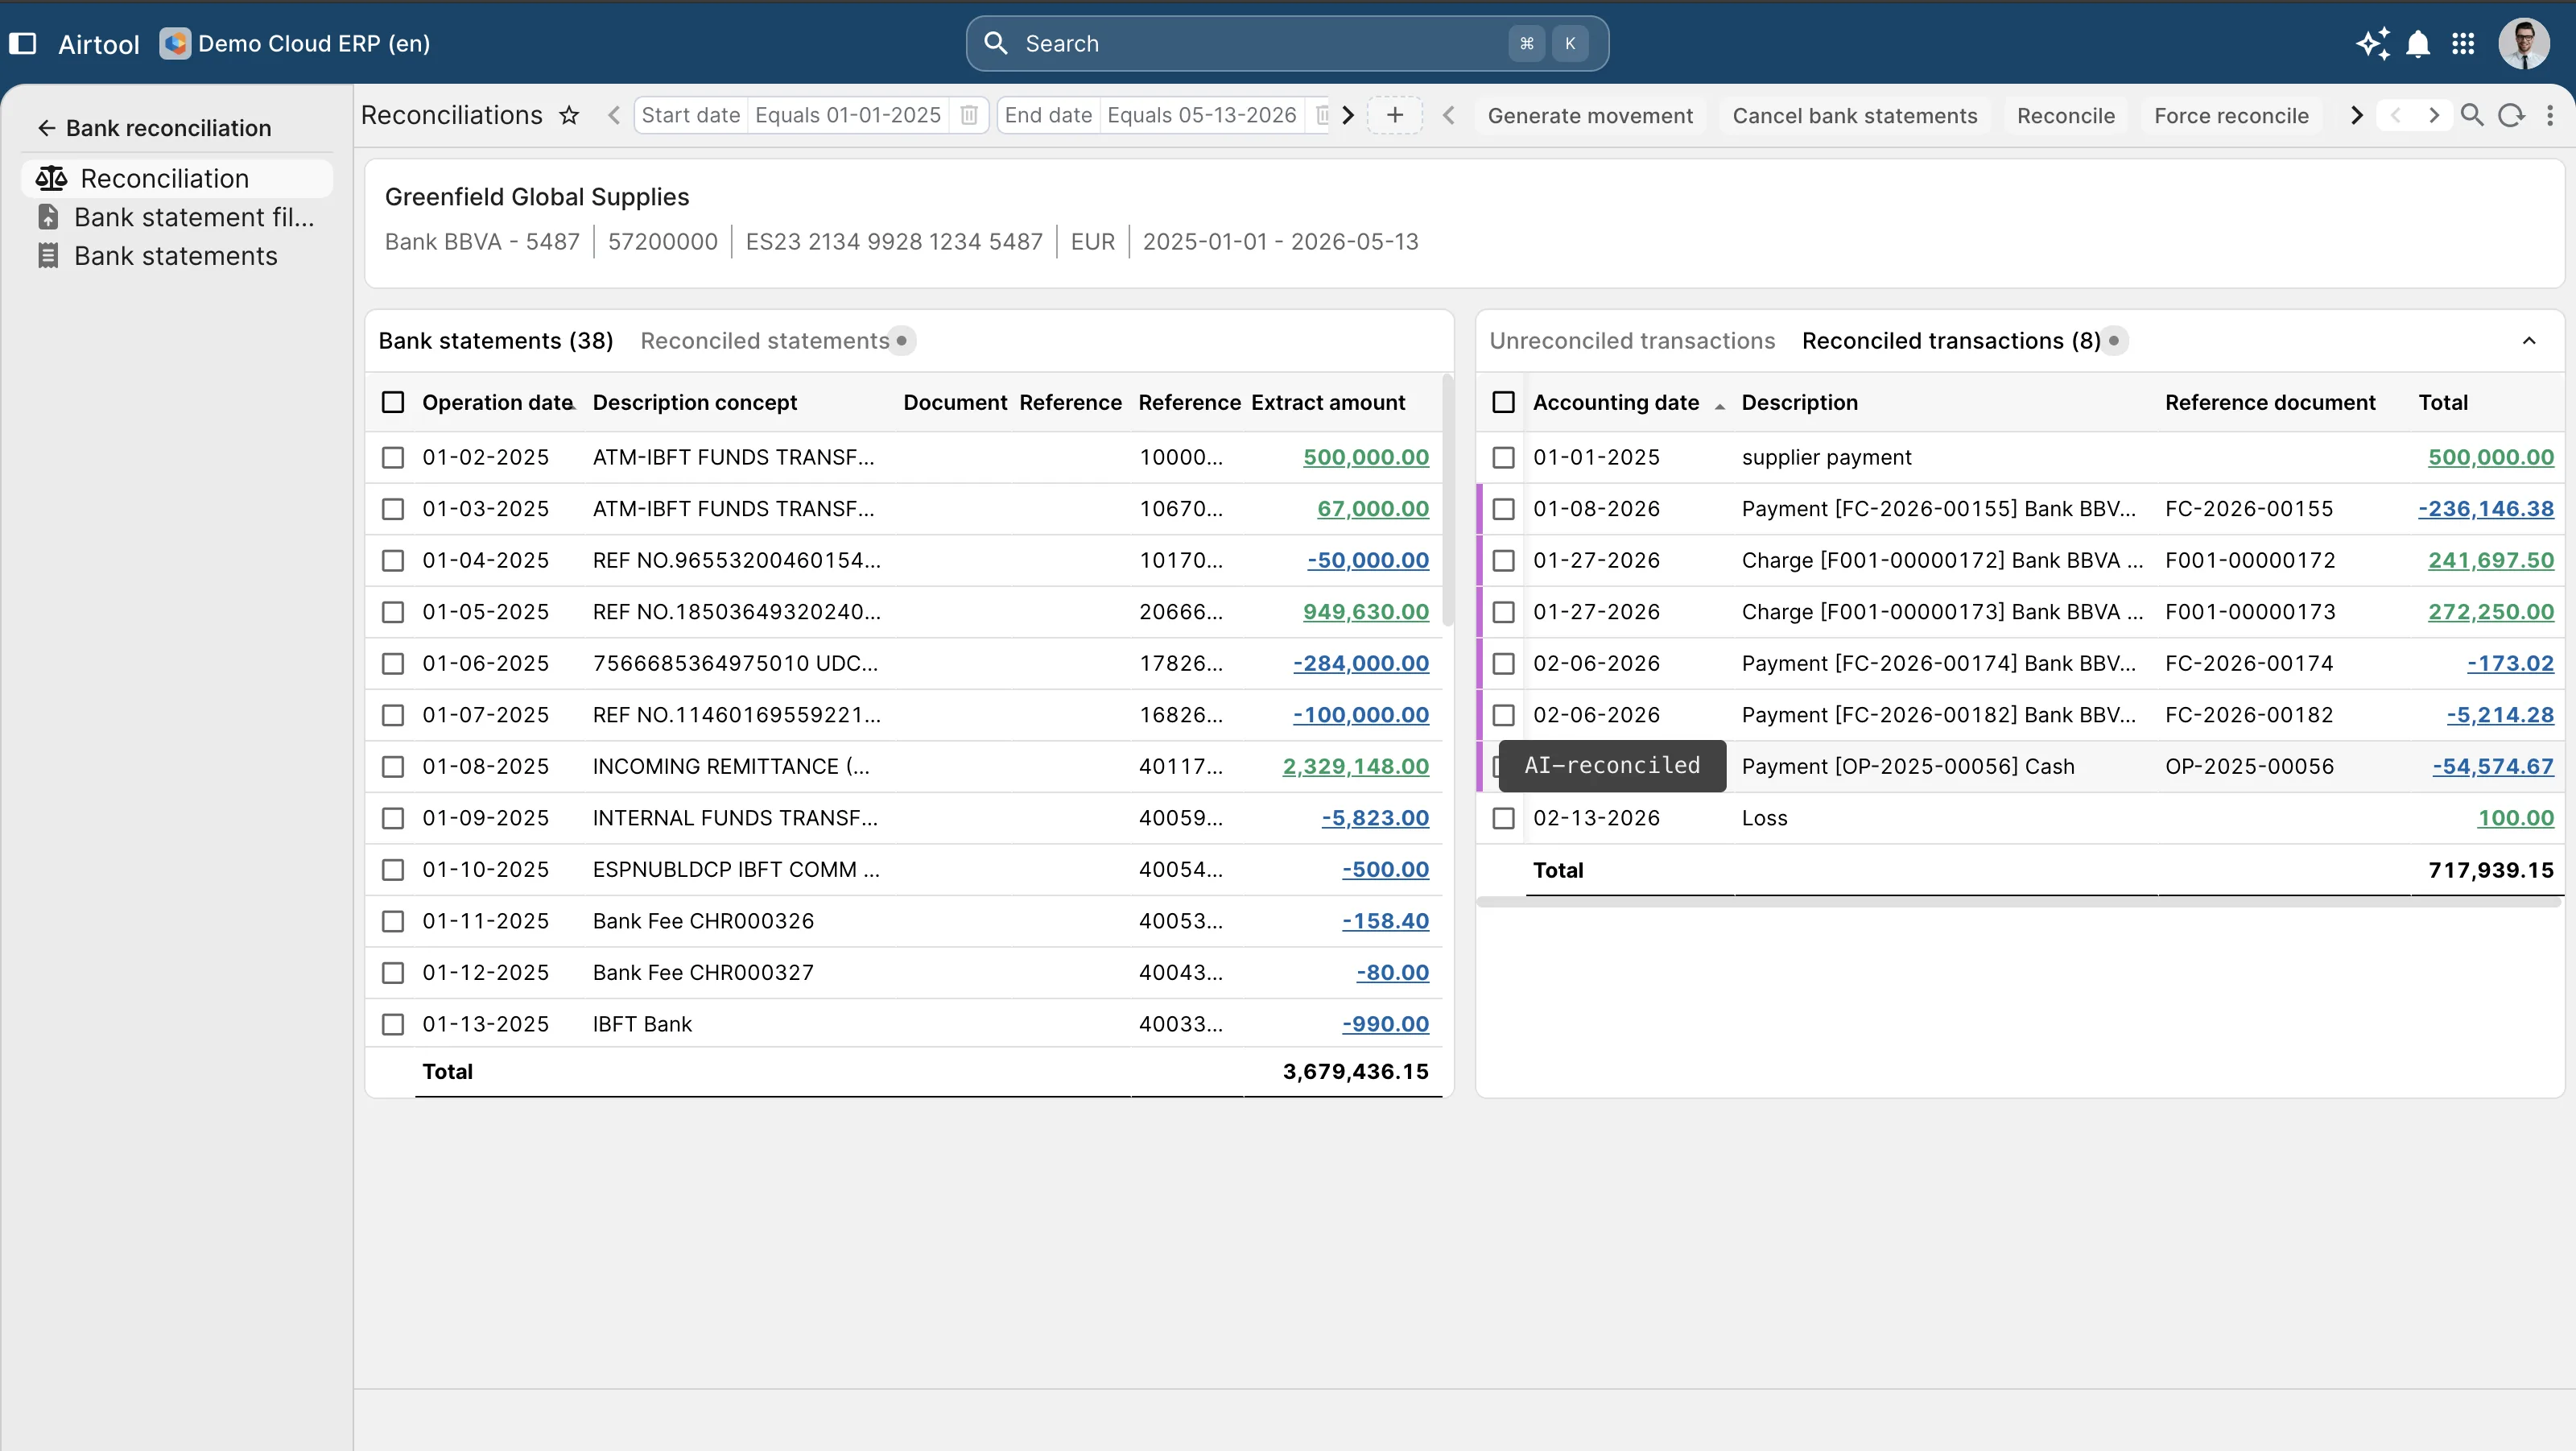The width and height of the screenshot is (2576, 1451).
Task: Go to previous record arrow
Action: tap(2395, 115)
